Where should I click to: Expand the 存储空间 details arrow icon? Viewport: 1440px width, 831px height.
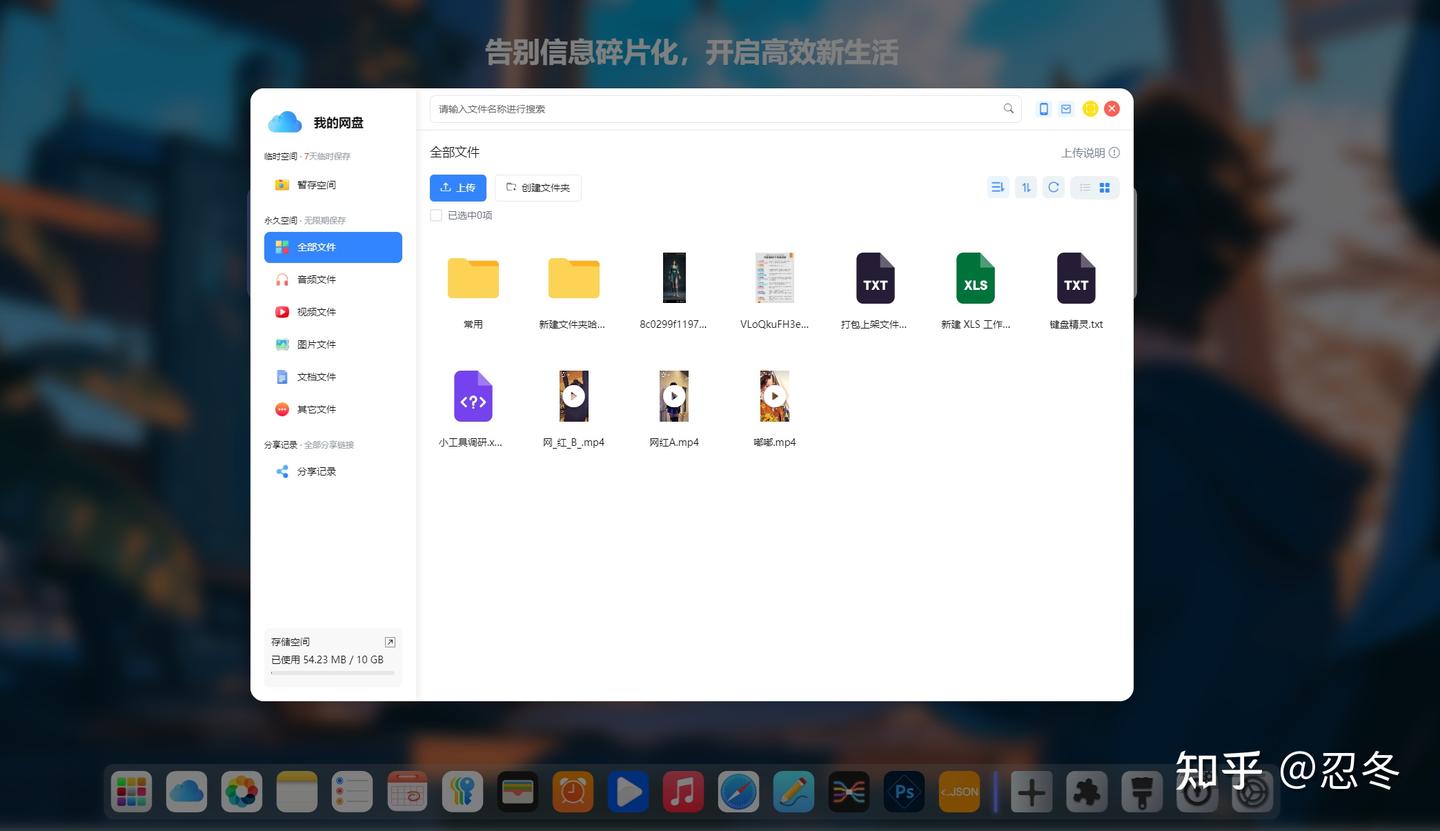point(390,642)
